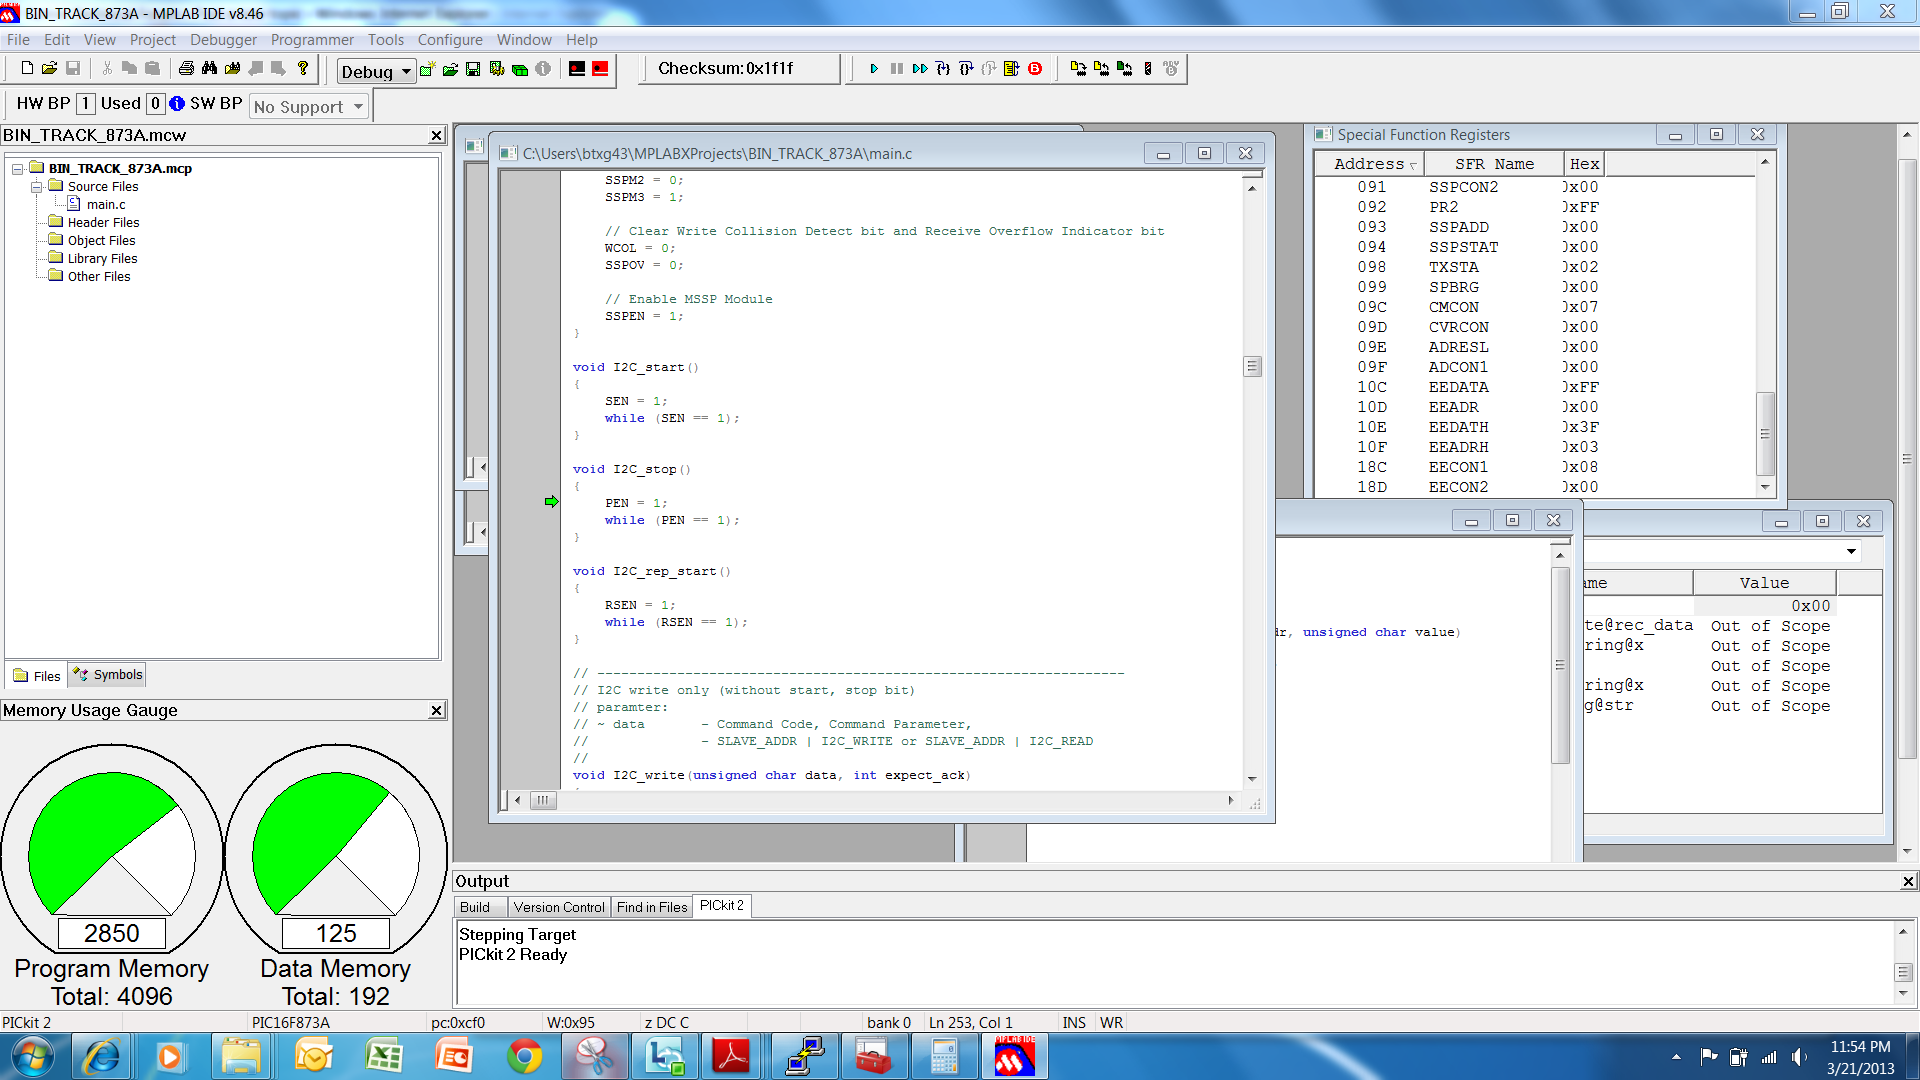The image size is (1920, 1080).
Task: Click the Reset processor yellow icon
Action: tap(1012, 69)
